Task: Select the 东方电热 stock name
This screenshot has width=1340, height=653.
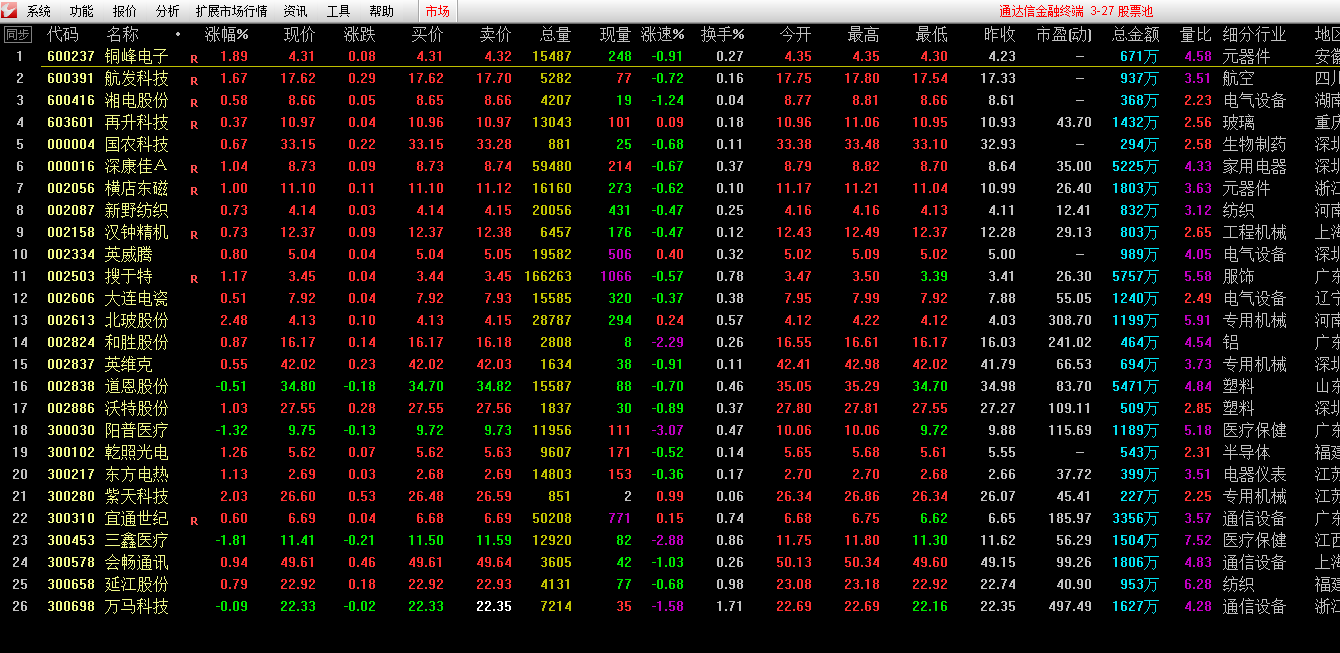Action: pyautogui.click(x=137, y=474)
